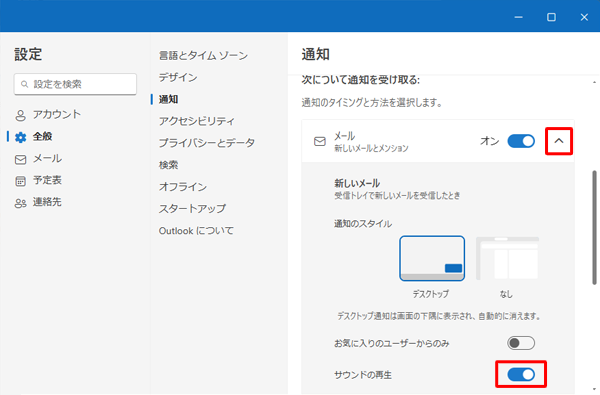The height and width of the screenshot is (395, 600).
Task: Click the 予定表 calendar icon
Action: [x=20, y=181]
